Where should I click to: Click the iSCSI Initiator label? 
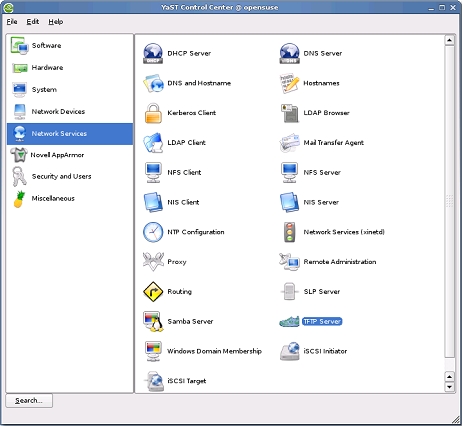click(325, 351)
